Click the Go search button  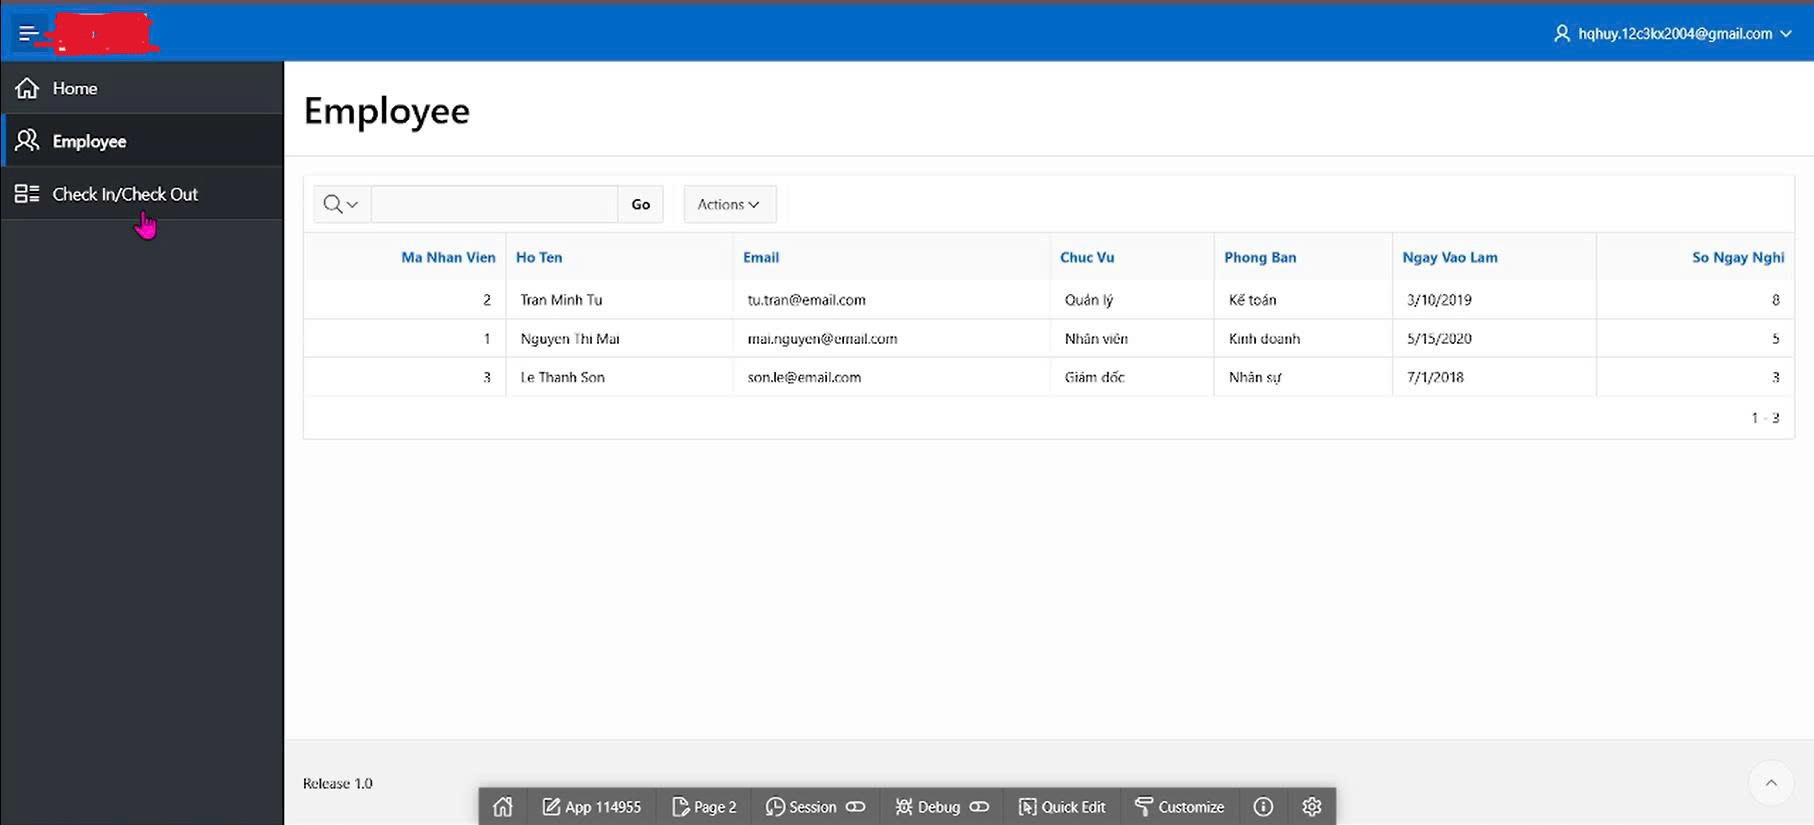pyautogui.click(x=640, y=204)
